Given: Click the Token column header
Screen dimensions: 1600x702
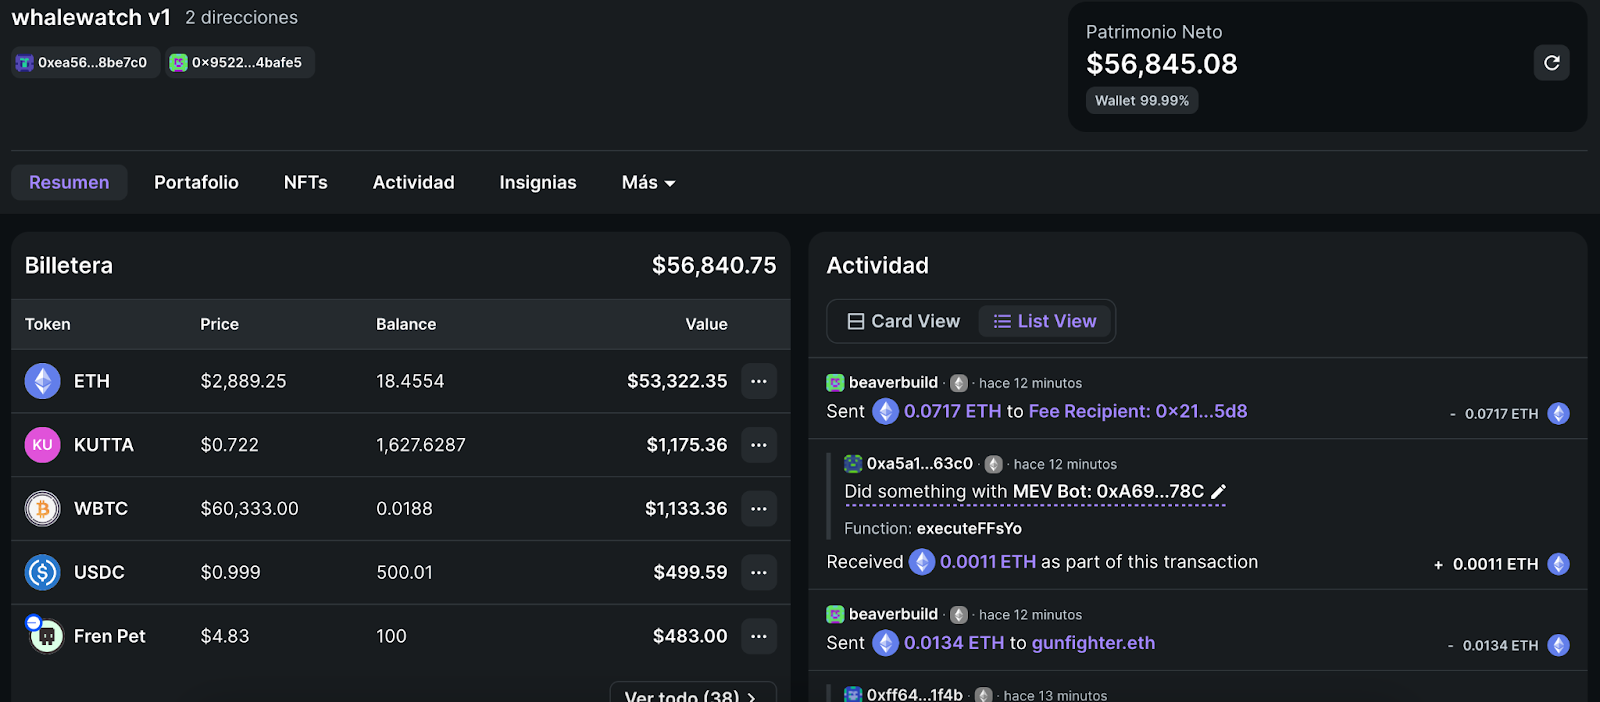Looking at the screenshot, I should pos(47,324).
